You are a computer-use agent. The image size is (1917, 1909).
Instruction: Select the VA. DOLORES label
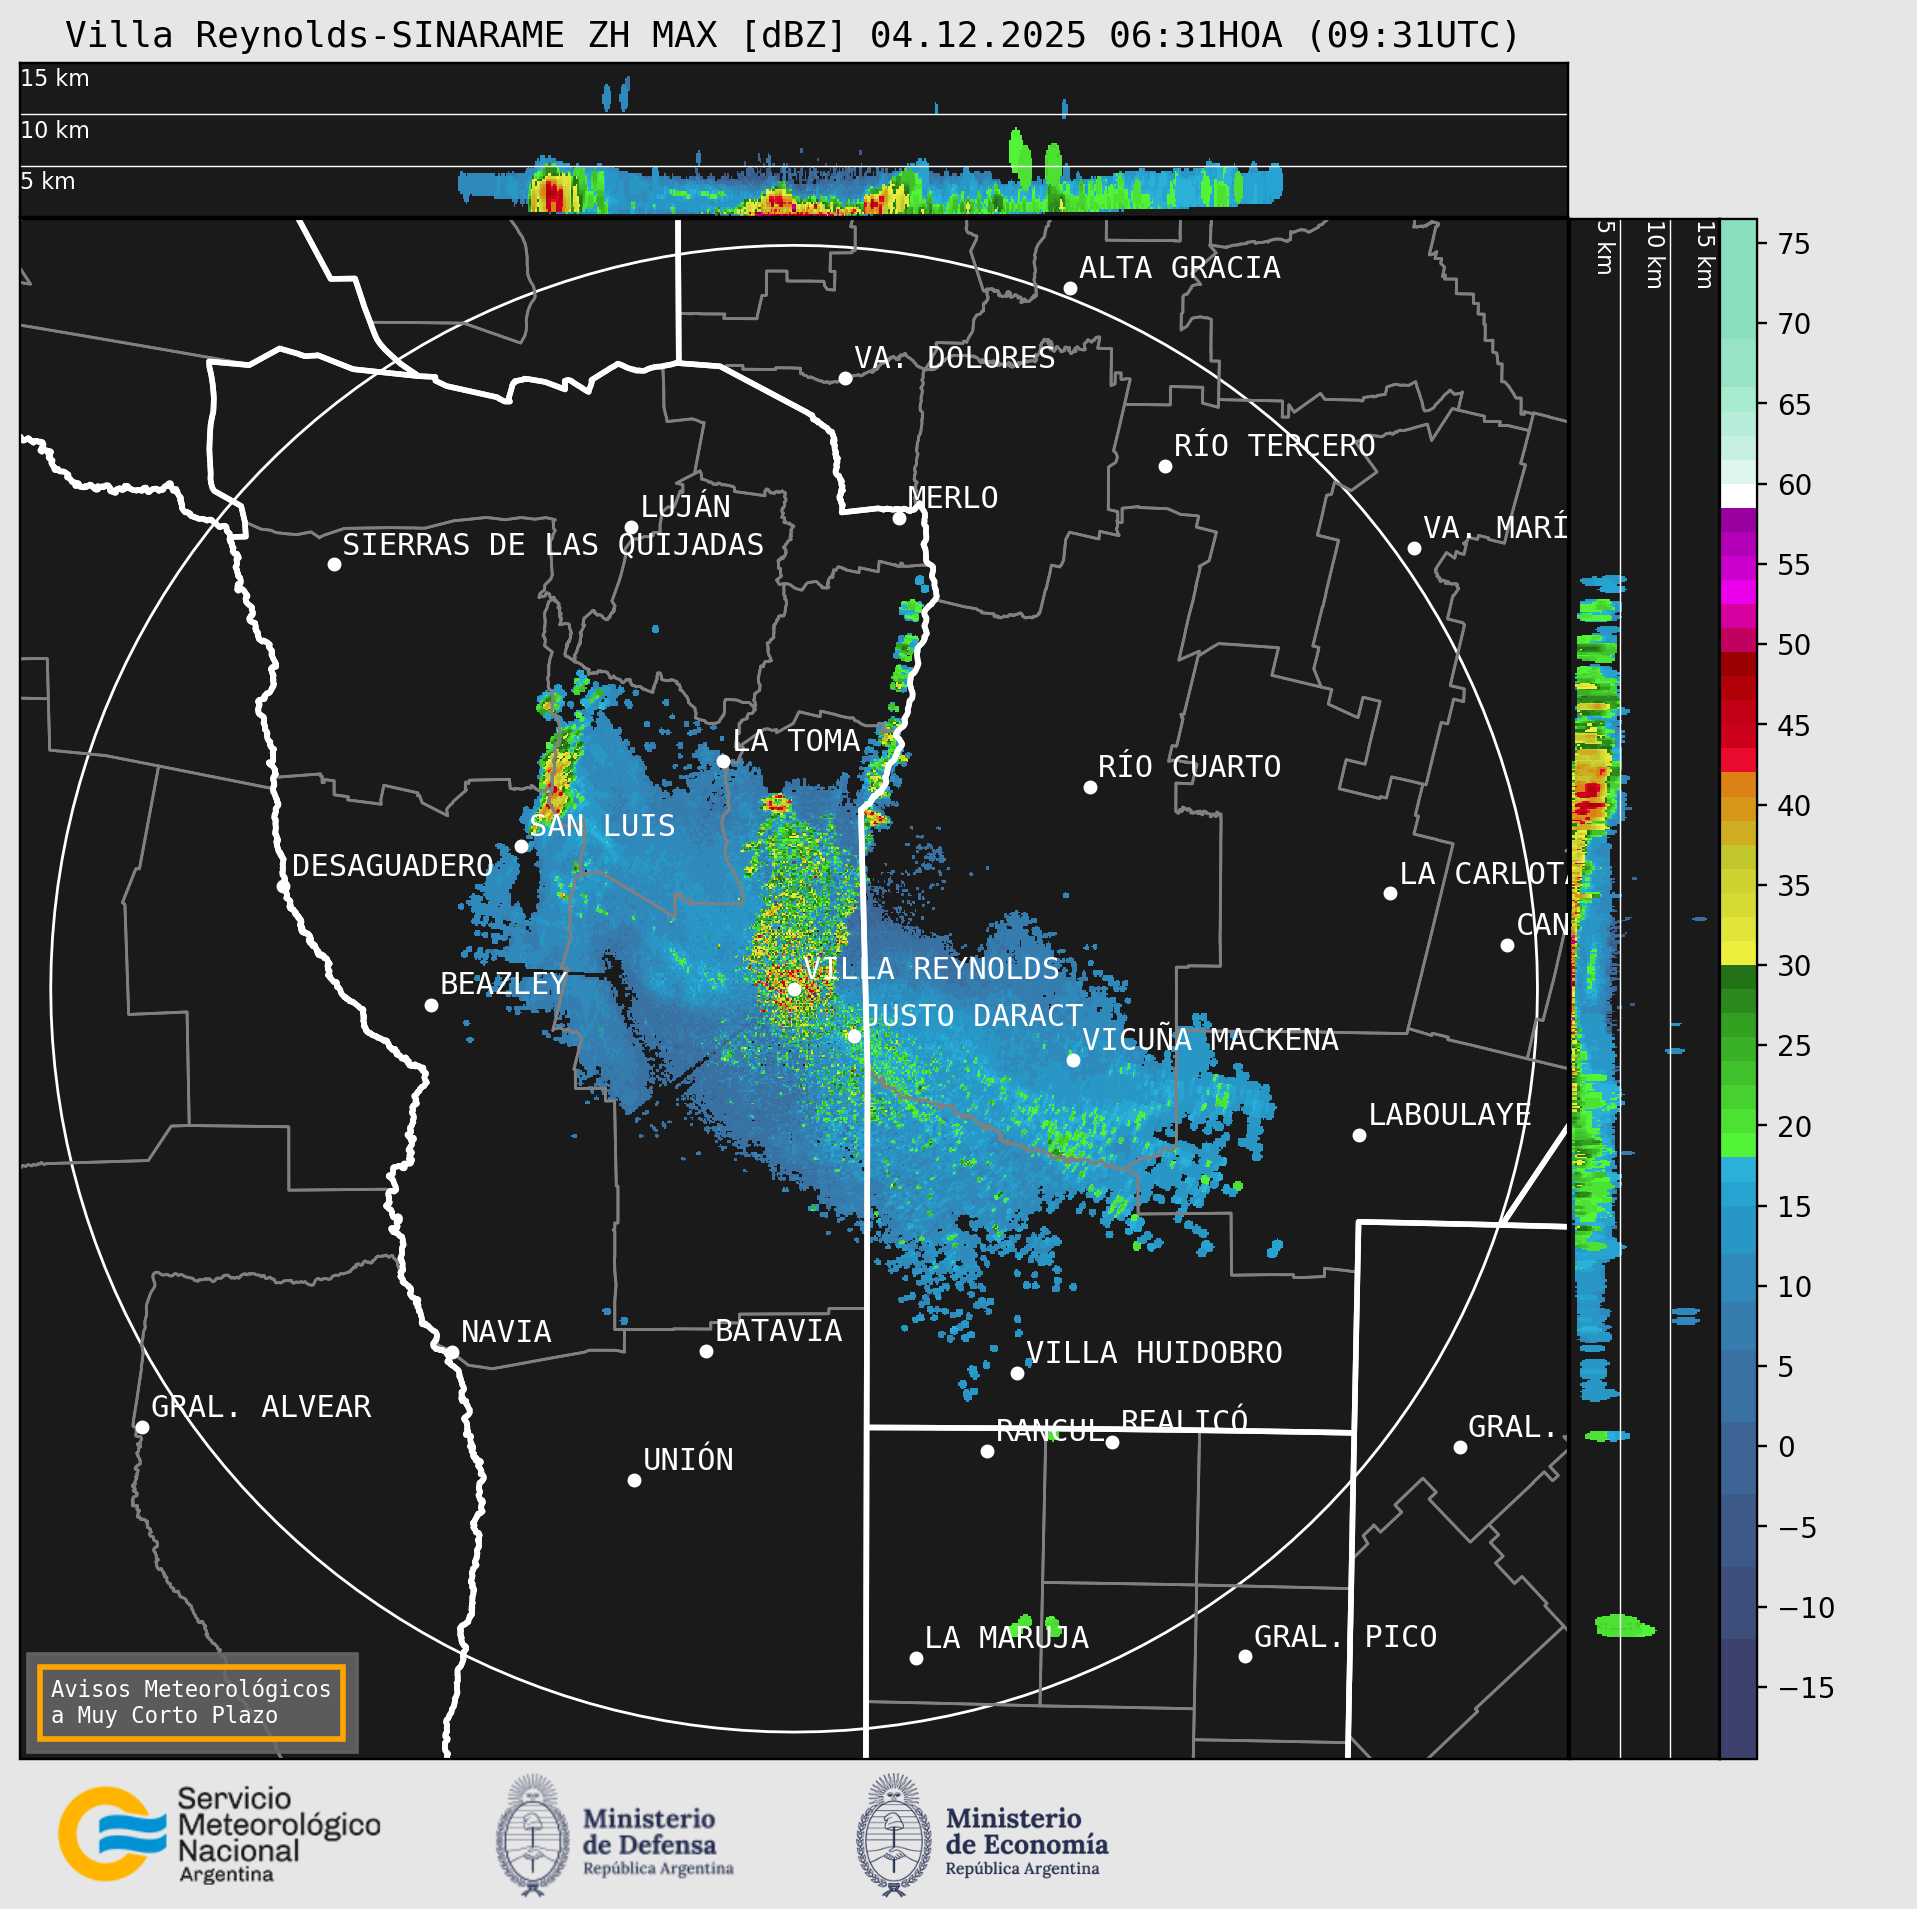click(954, 357)
